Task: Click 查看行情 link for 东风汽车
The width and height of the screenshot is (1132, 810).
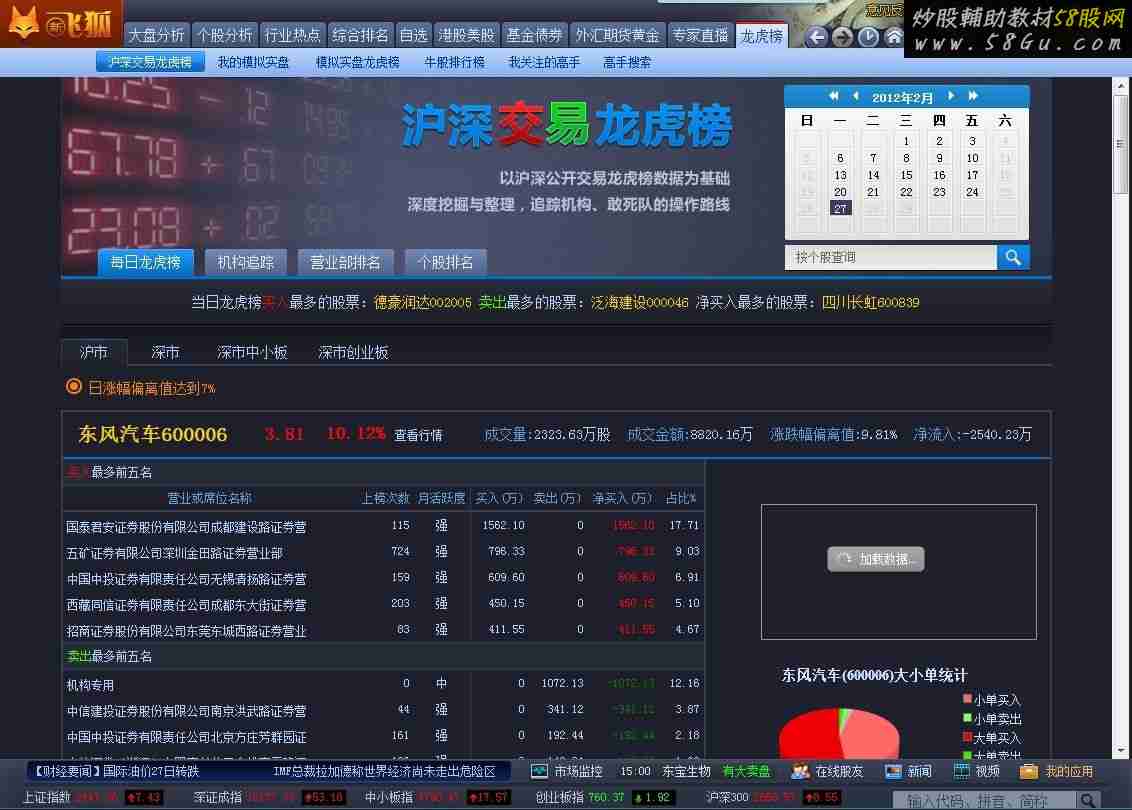Action: click(x=418, y=435)
